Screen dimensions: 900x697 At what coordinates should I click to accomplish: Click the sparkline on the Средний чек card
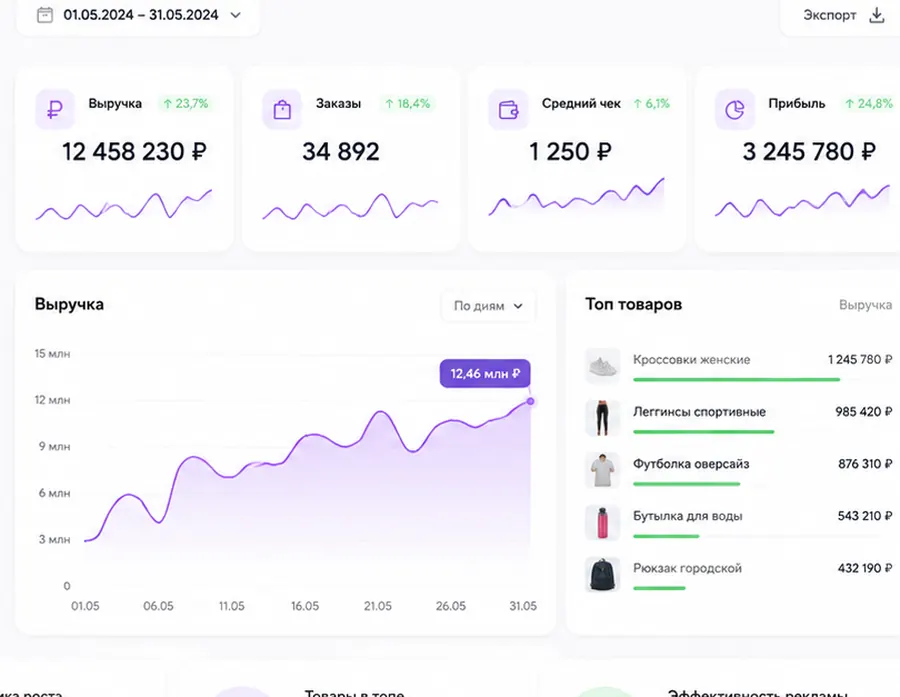576,197
